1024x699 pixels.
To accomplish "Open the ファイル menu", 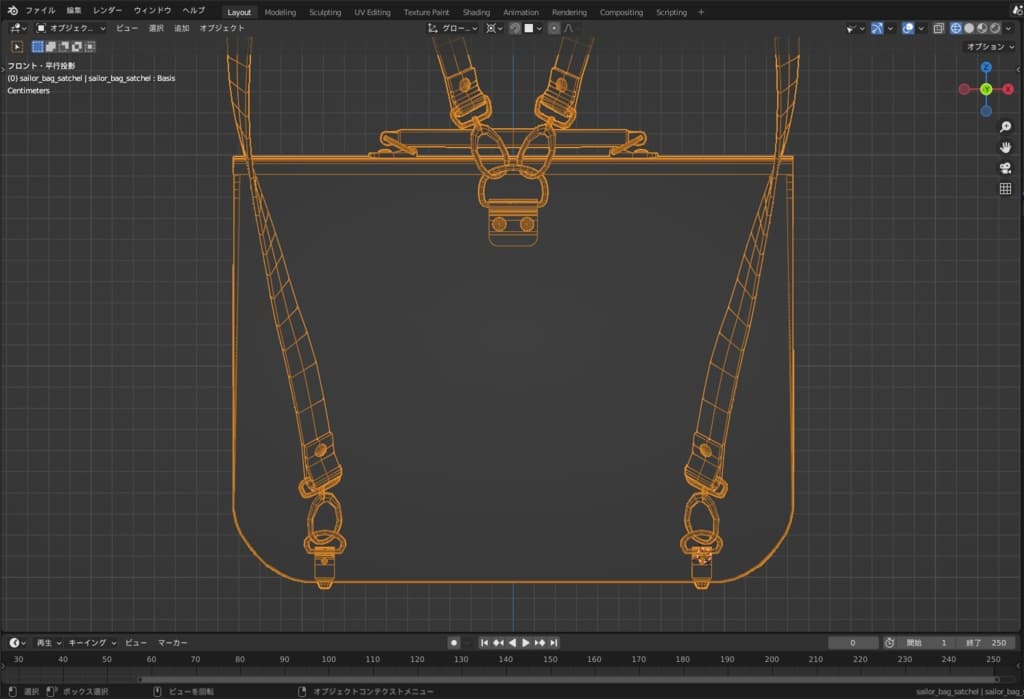I will click(x=40, y=11).
